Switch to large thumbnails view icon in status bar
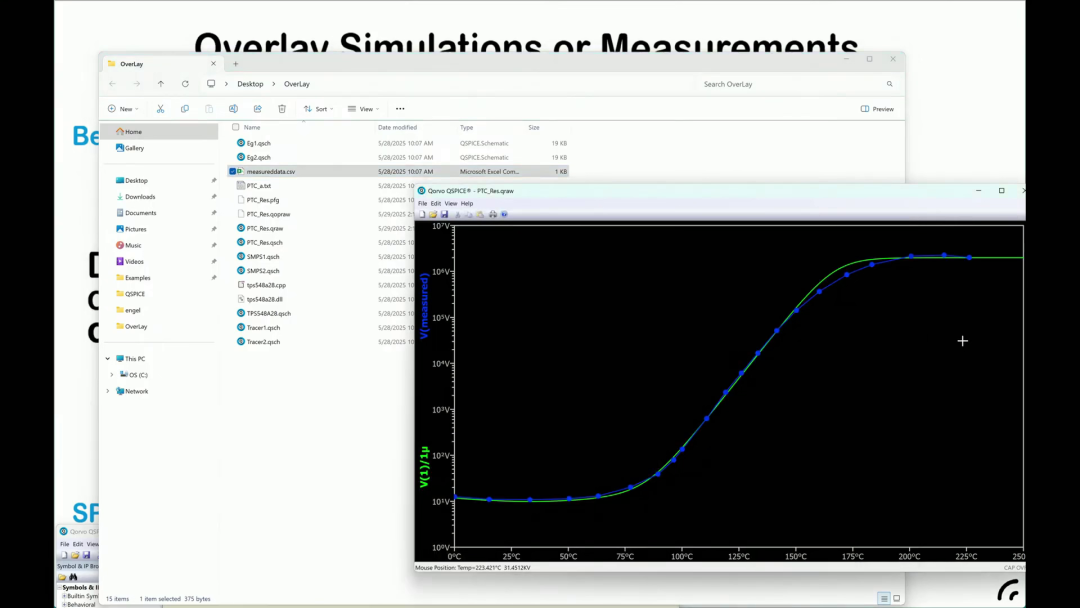 point(896,598)
